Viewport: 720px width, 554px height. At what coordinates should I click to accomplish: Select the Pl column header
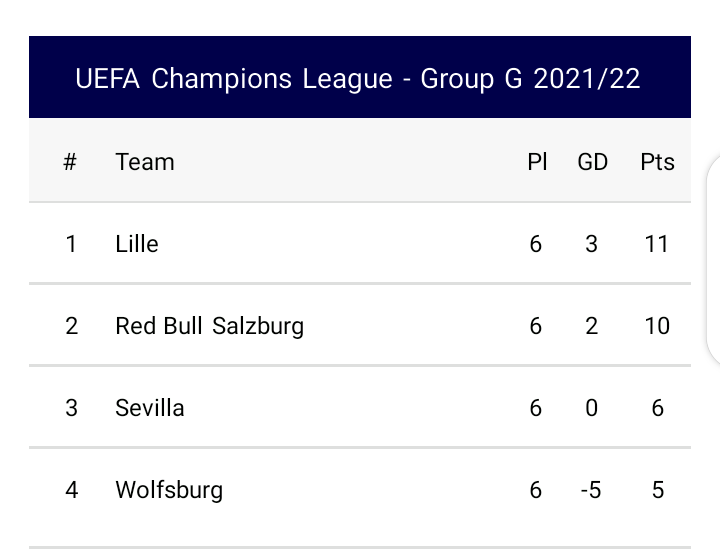pos(537,162)
